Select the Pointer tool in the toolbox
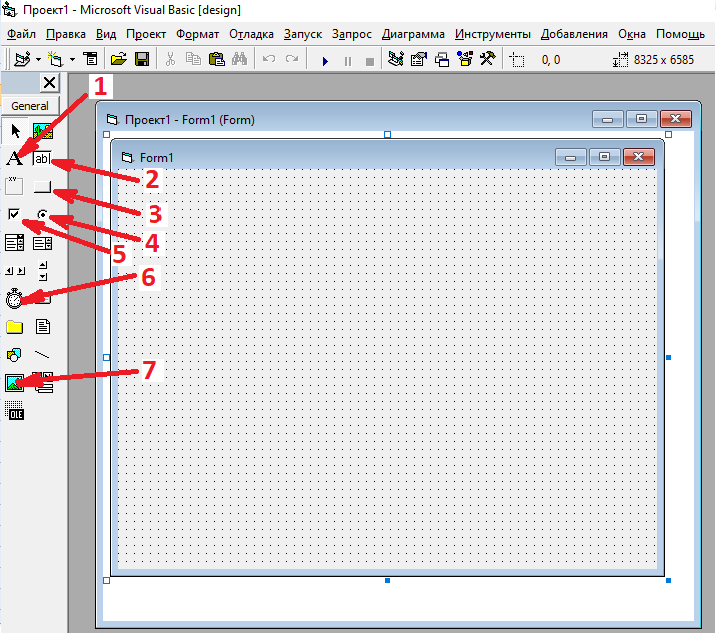The width and height of the screenshot is (716, 633). click(15, 131)
